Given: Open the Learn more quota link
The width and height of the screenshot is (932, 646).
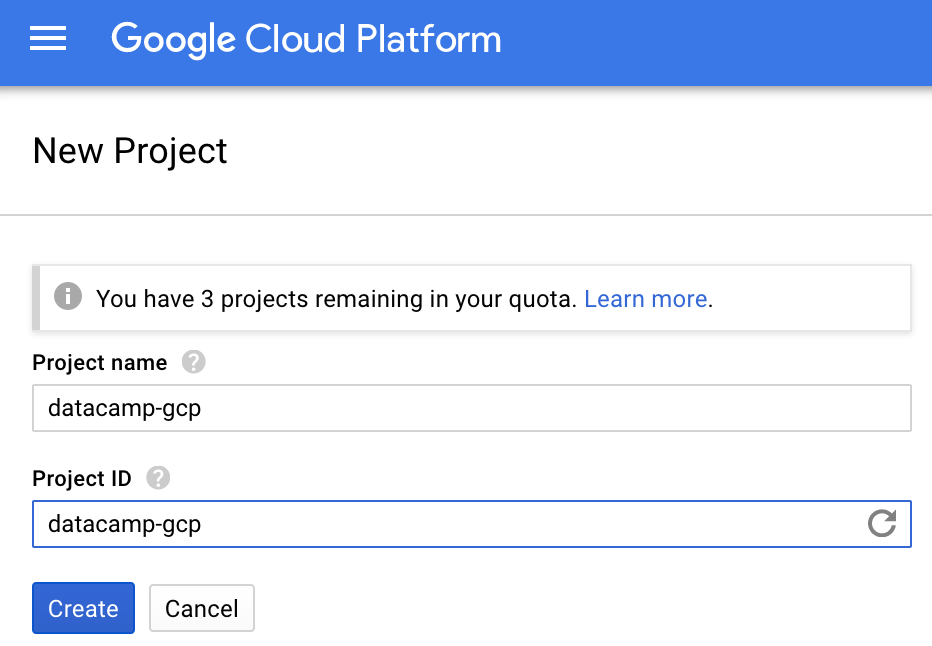Looking at the screenshot, I should pyautogui.click(x=646, y=298).
